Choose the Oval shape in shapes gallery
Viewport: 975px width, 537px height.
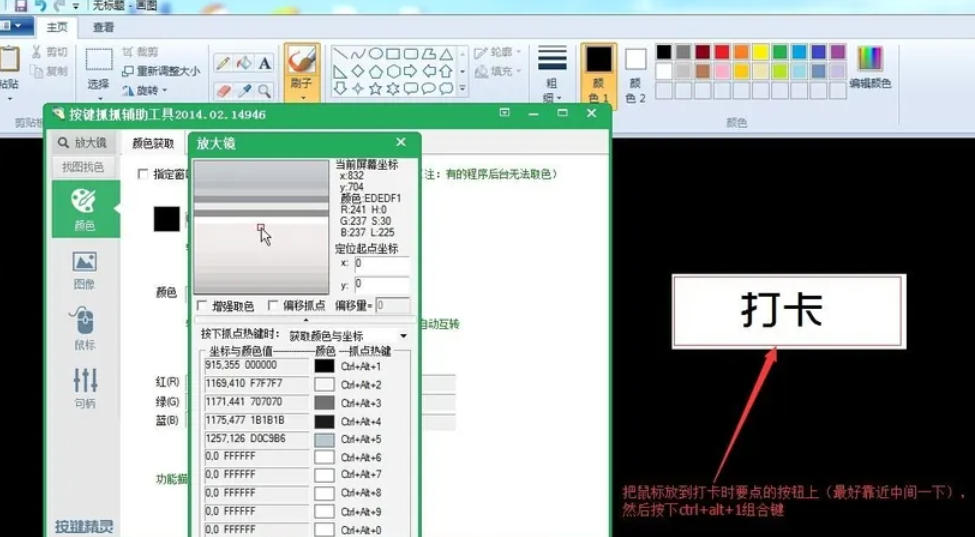375,54
